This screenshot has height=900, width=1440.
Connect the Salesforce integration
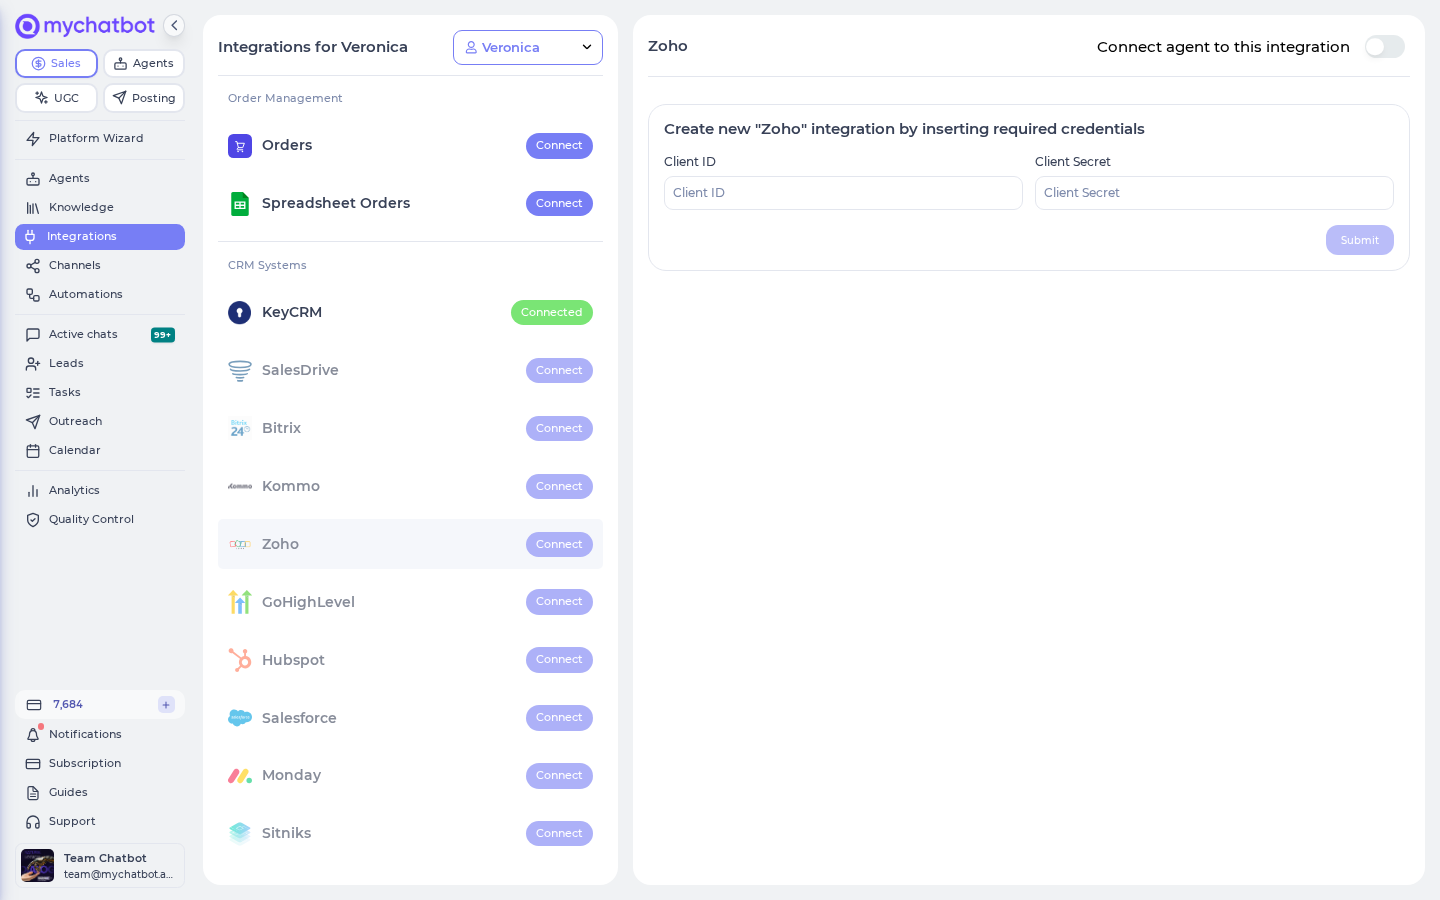point(559,718)
